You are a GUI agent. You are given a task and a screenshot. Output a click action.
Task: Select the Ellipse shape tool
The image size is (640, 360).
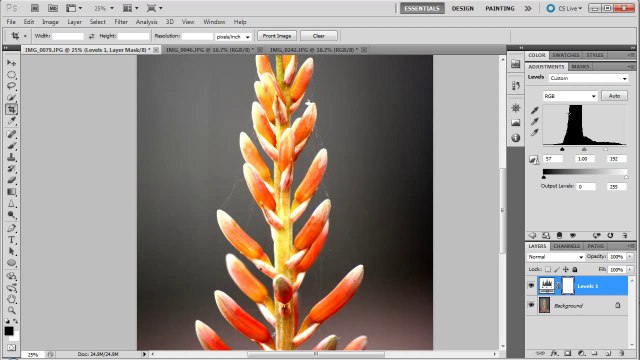click(x=11, y=263)
